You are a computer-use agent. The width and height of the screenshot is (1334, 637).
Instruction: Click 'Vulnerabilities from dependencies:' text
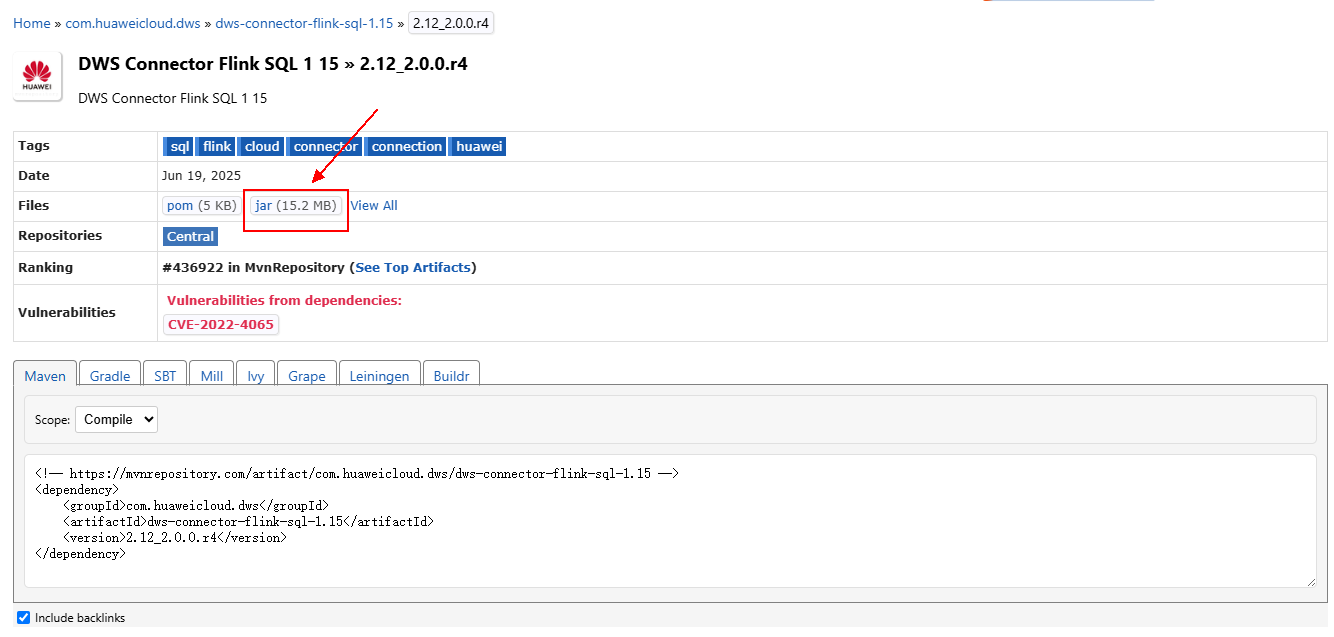[284, 300]
